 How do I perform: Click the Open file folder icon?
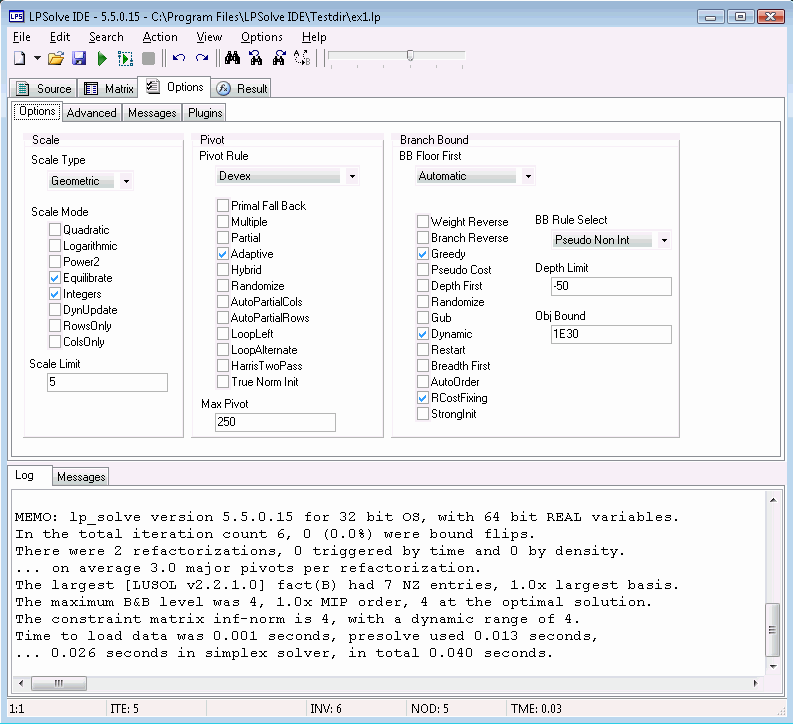pyautogui.click(x=57, y=59)
